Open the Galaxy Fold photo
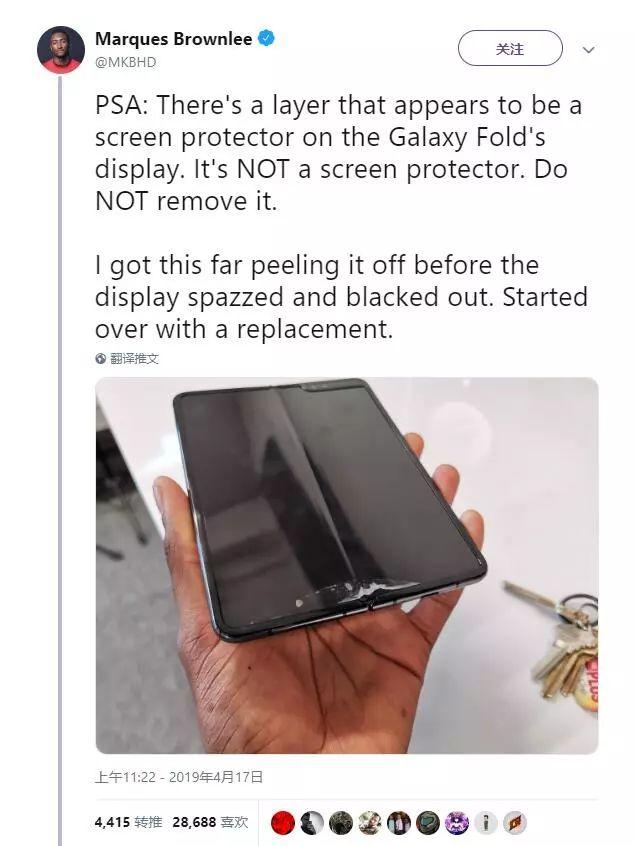 347,565
